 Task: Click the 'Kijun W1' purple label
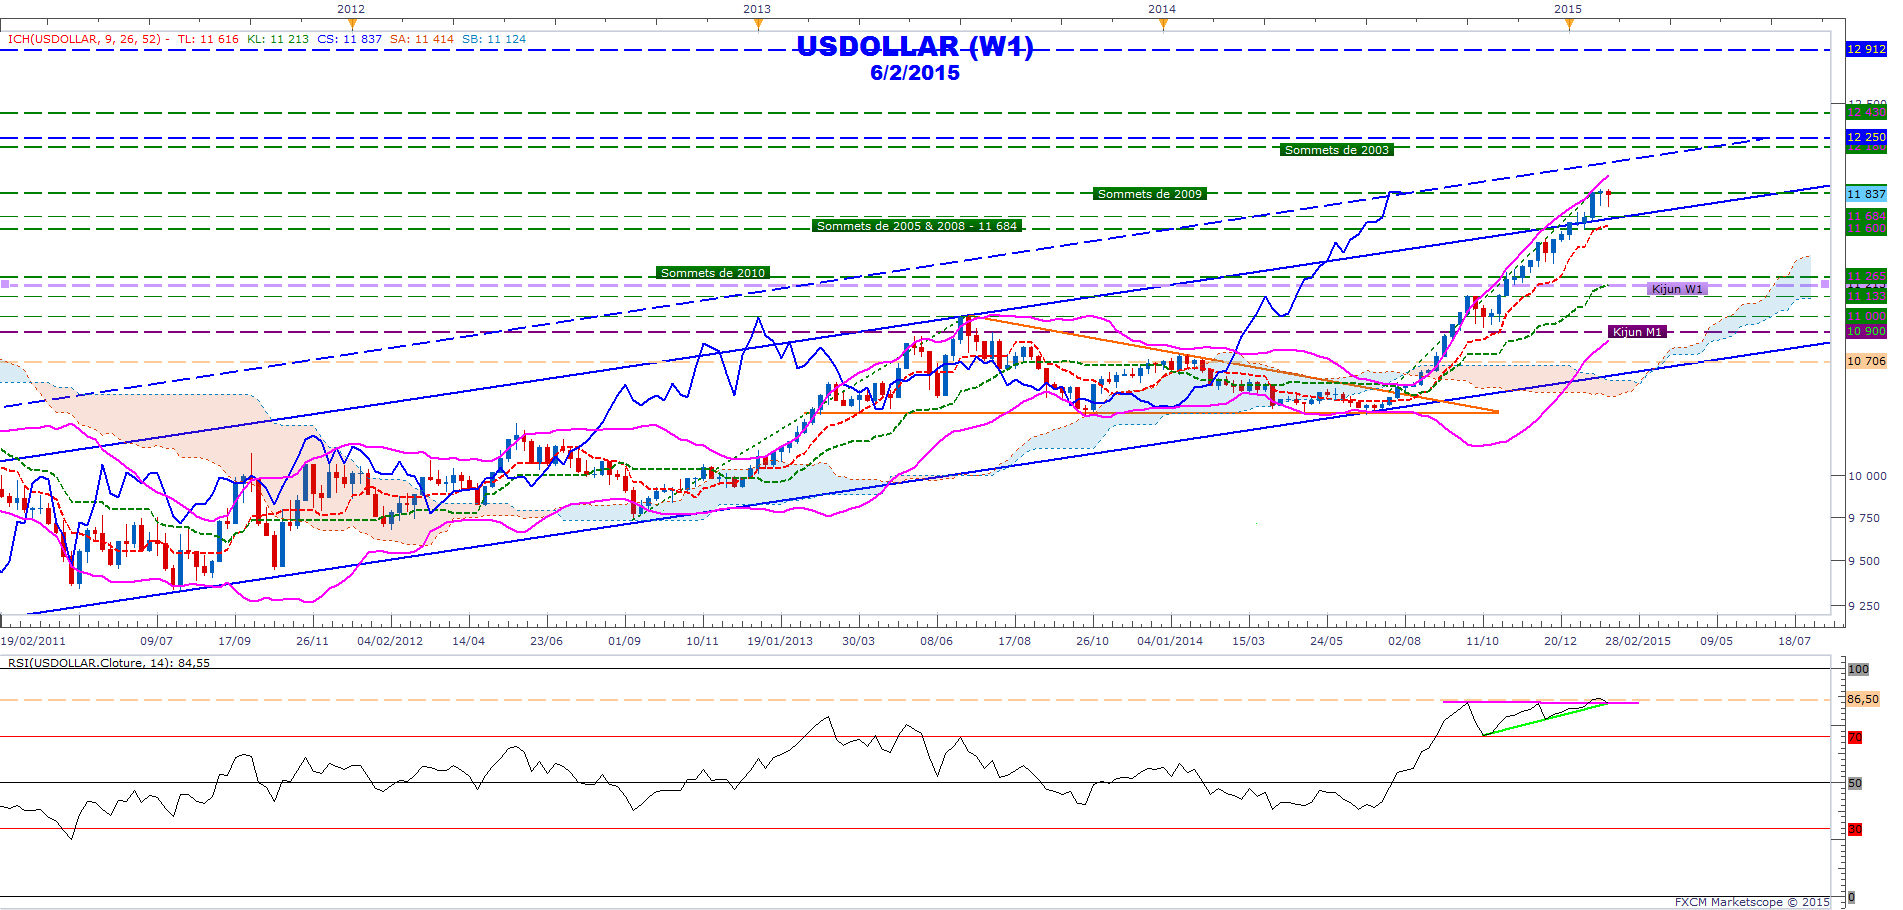pos(1676,289)
